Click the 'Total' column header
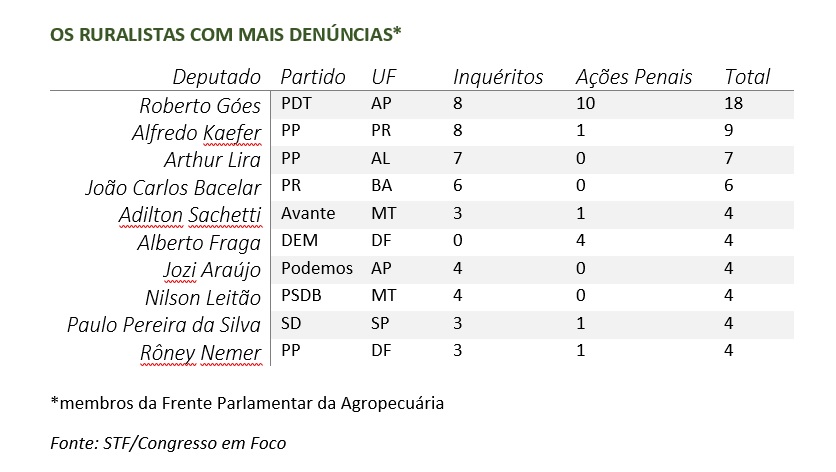Image resolution: width=836 pixels, height=472 pixels. tap(747, 77)
